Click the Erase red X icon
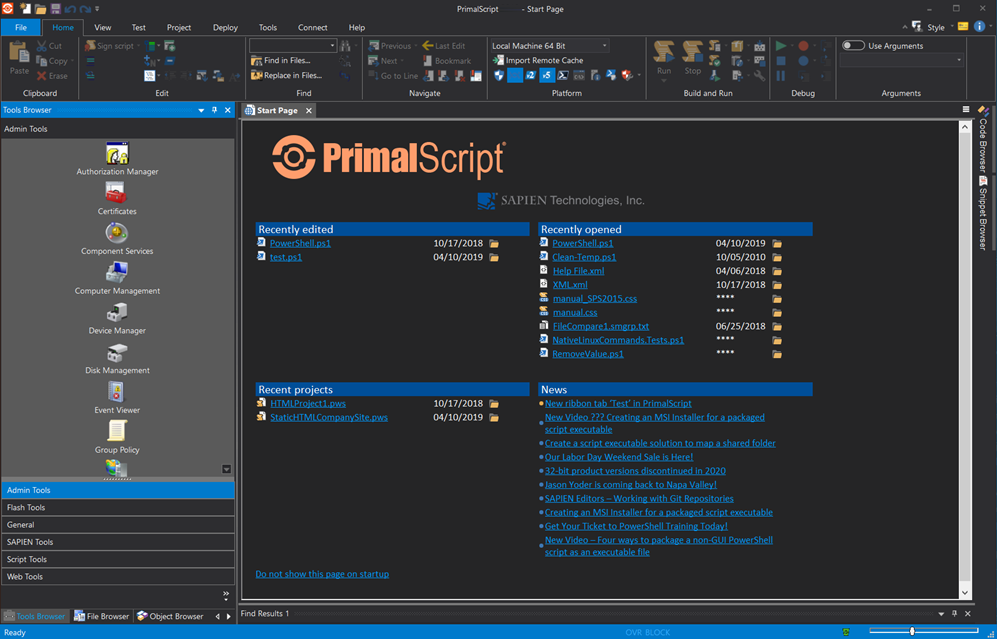This screenshot has width=997, height=639. coord(42,76)
